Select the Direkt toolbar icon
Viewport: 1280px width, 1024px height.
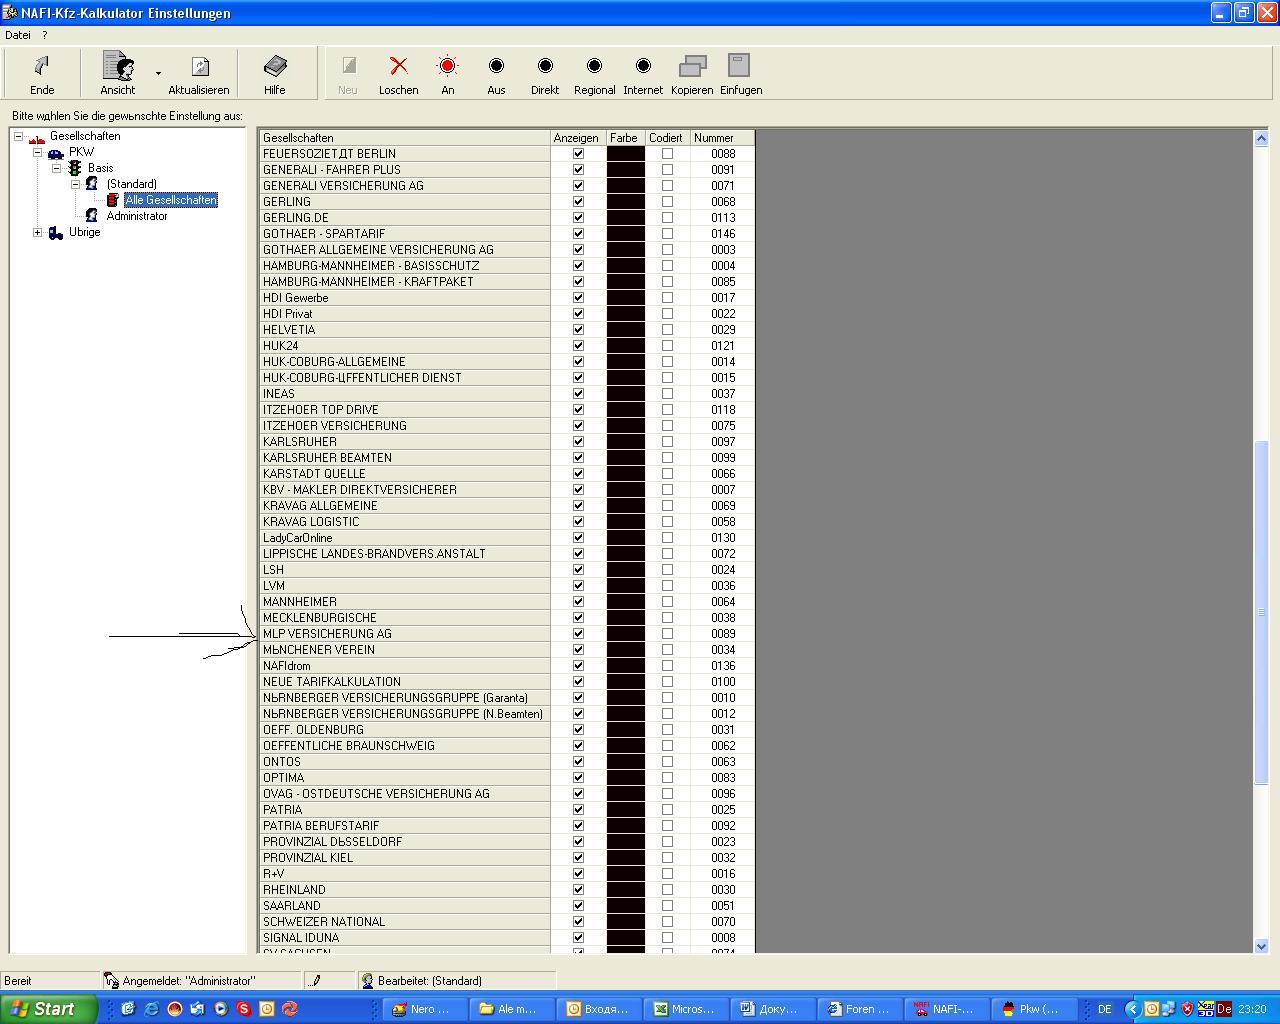[x=545, y=66]
